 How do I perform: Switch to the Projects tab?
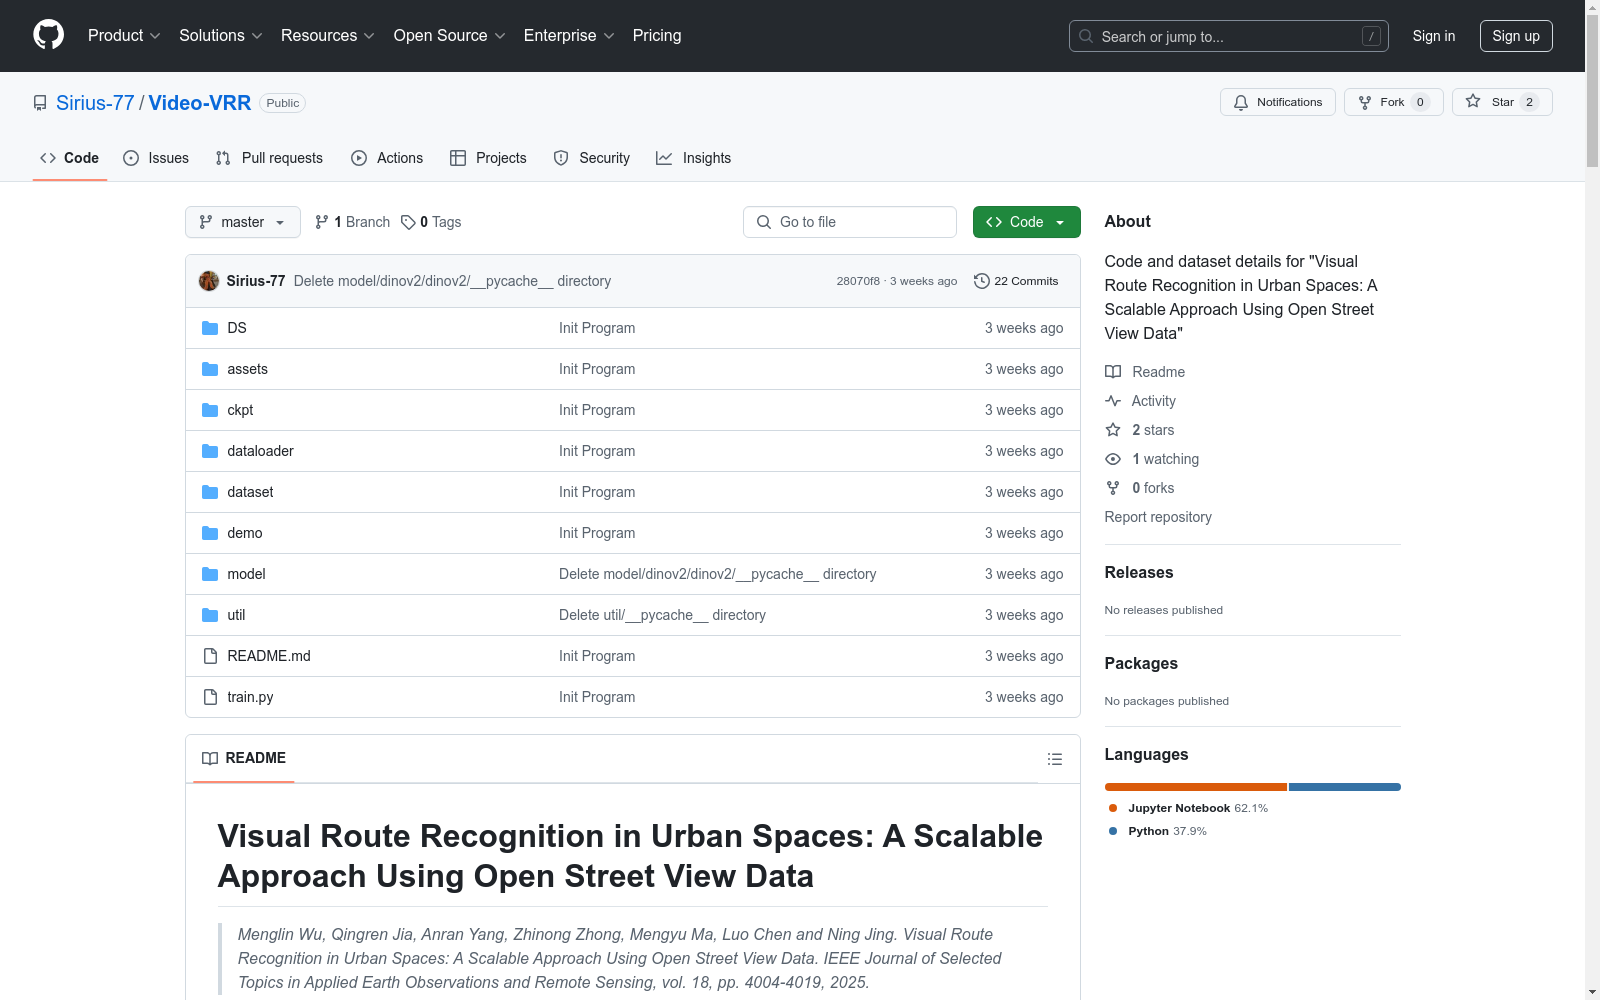488,158
